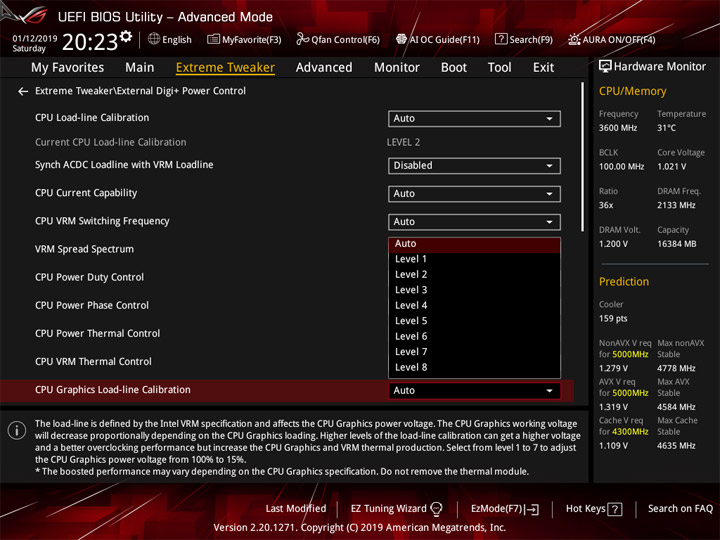The image size is (720, 540).
Task: Select VRM Spread Spectrum setting
Action: coord(84,249)
